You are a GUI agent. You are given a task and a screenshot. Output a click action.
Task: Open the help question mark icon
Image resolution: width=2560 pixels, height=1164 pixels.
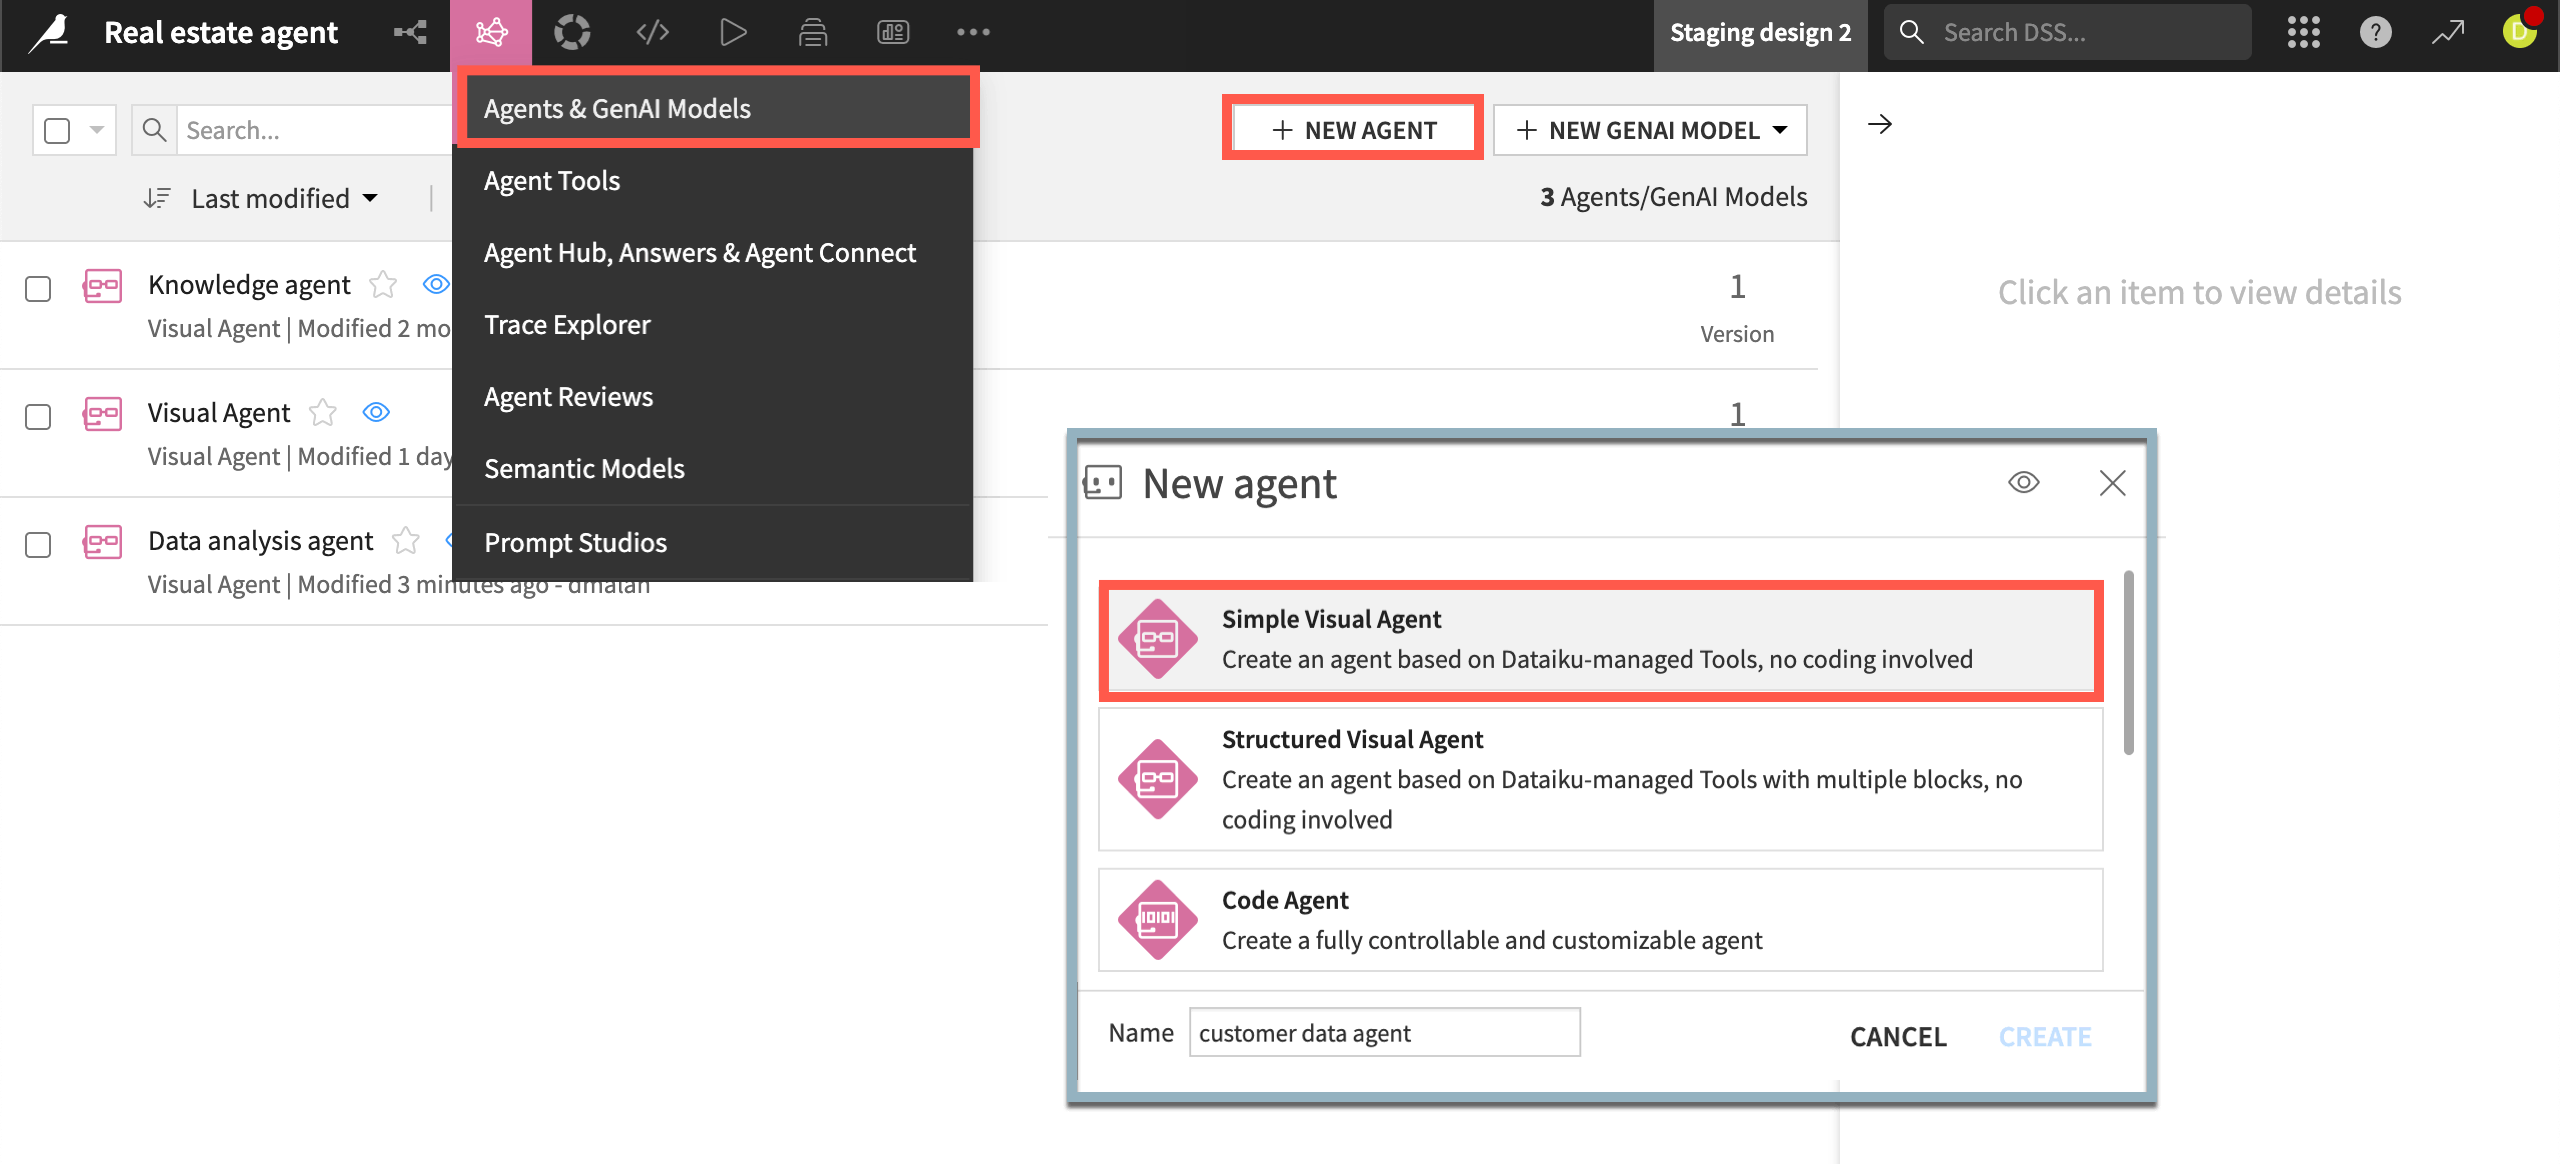[2376, 31]
